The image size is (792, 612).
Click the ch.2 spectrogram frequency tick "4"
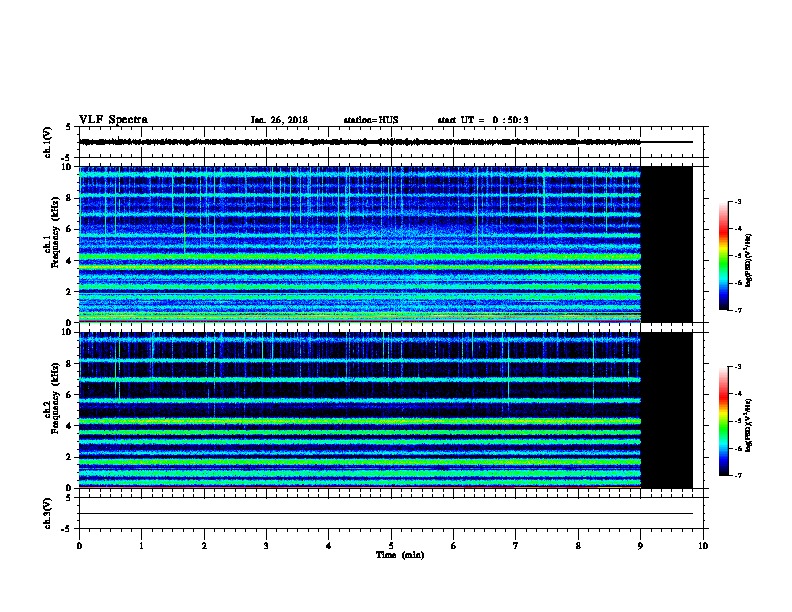coord(69,426)
